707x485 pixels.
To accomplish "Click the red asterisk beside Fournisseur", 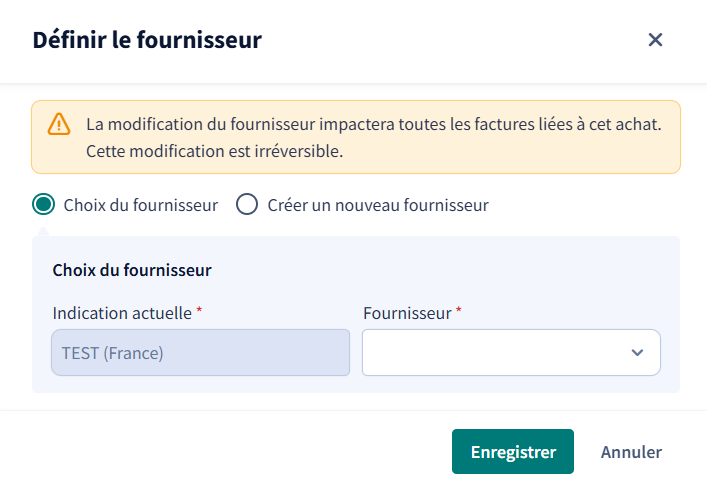I will (459, 310).
